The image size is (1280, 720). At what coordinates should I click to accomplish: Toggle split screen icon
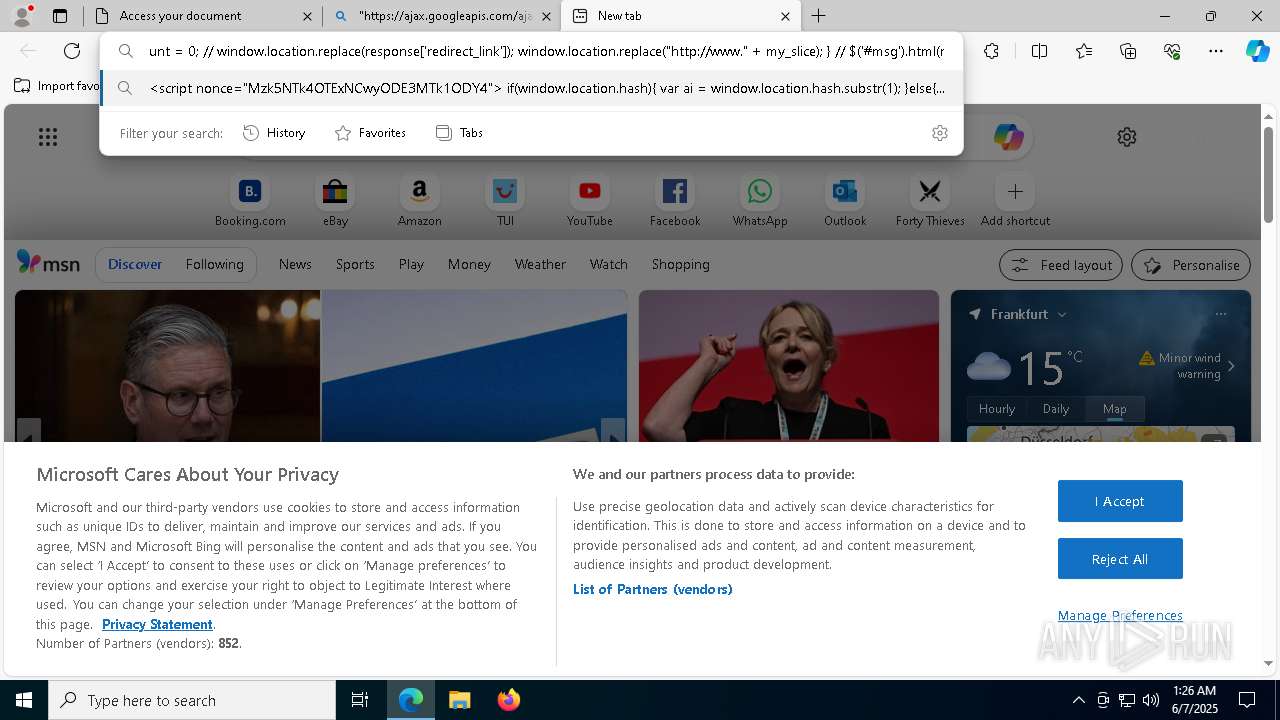1039,51
